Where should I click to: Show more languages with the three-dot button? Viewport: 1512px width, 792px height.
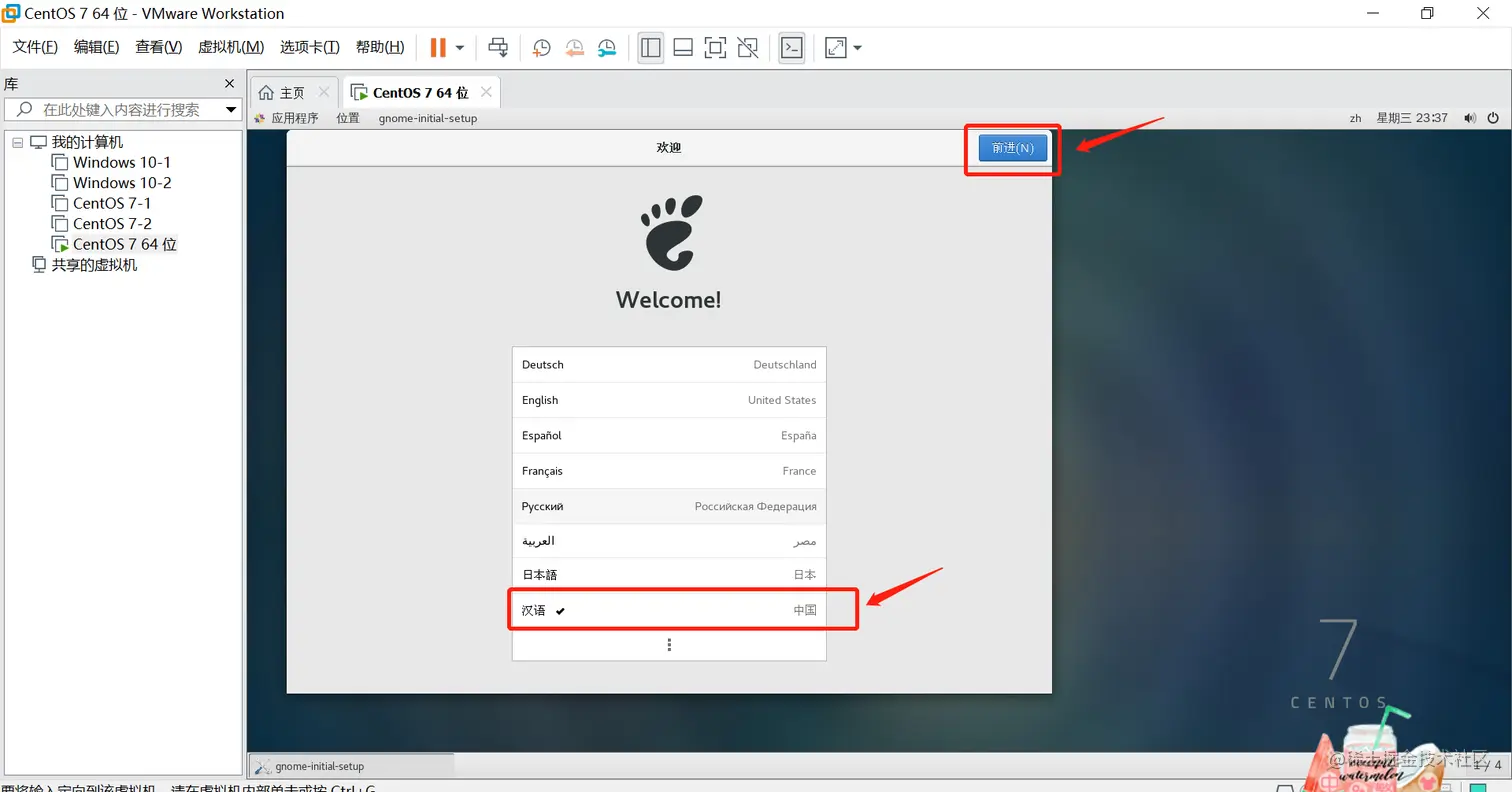click(x=669, y=645)
